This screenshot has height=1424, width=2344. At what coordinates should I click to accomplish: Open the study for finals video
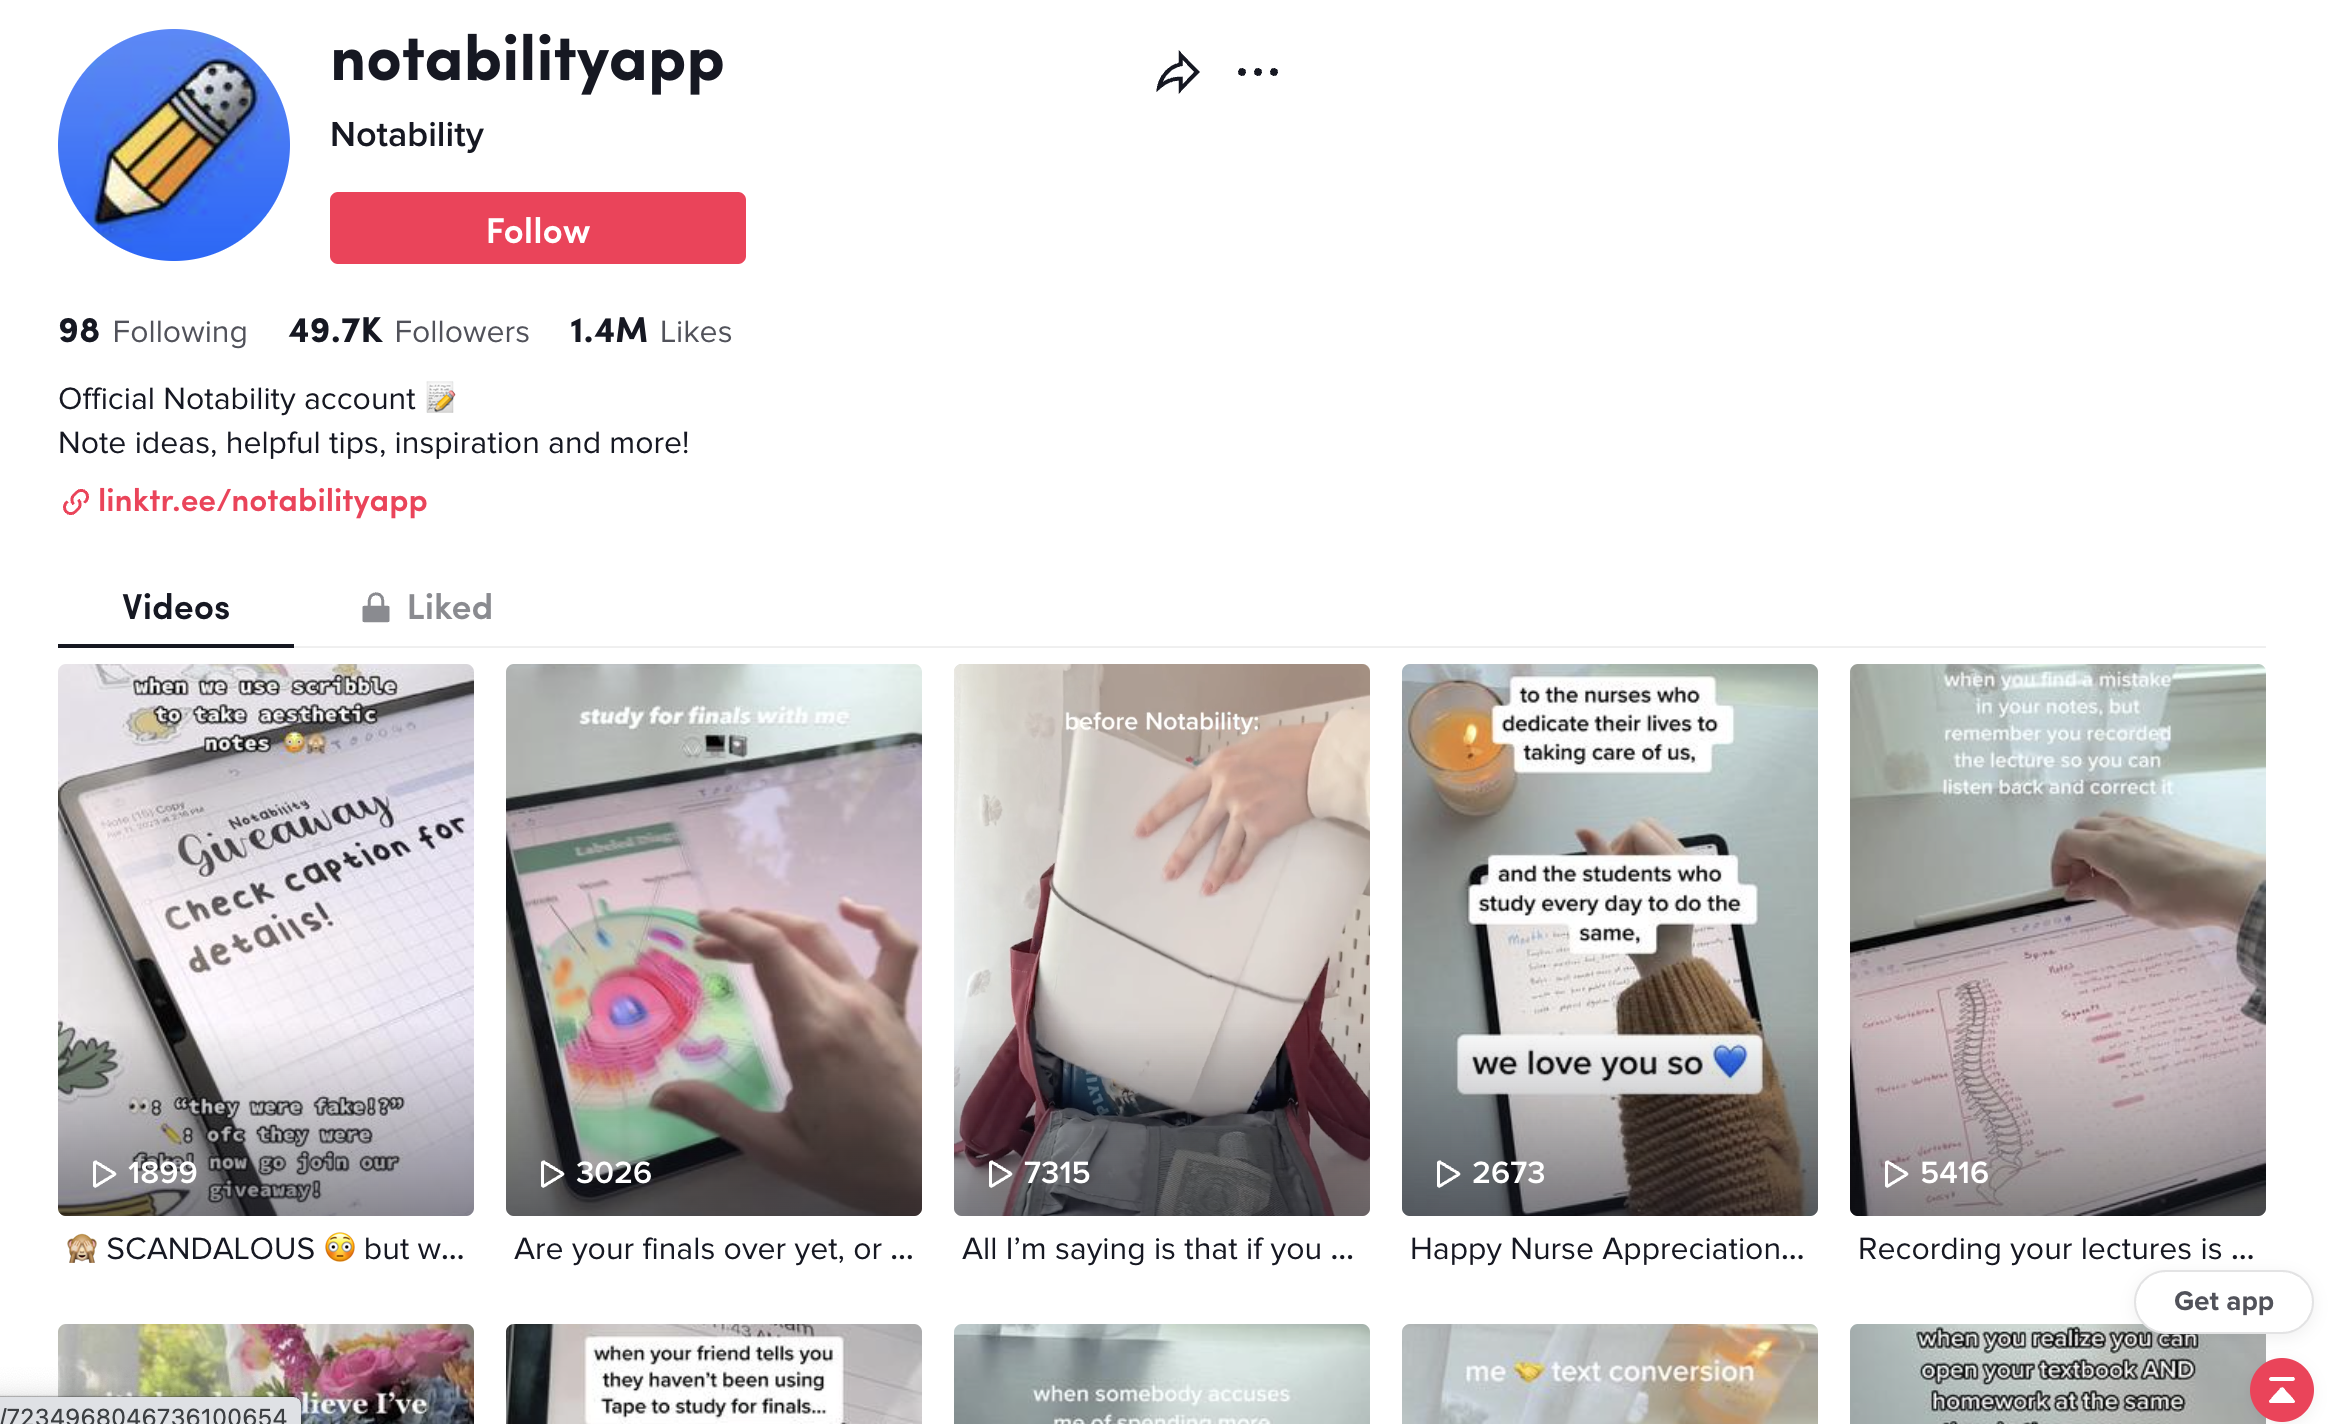click(x=714, y=940)
